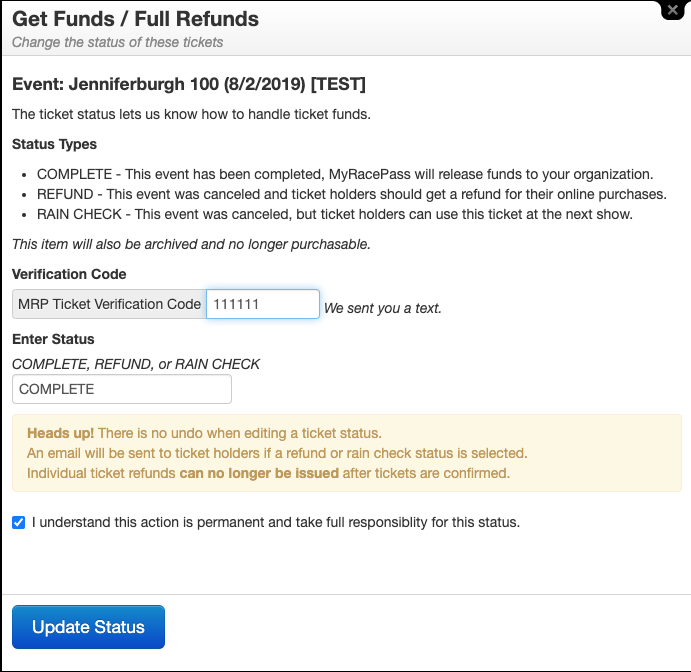Click the Get Funds / Full Refunds title
Viewport: 691px width, 672px height.
click(x=135, y=19)
